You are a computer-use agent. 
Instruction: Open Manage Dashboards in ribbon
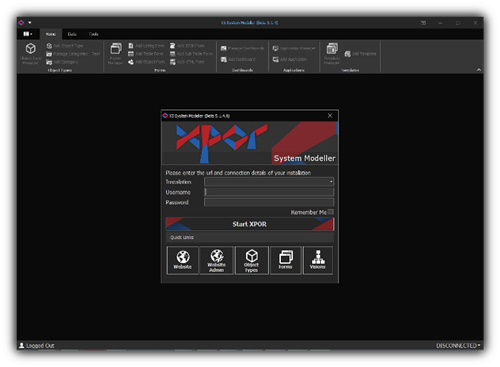coord(242,48)
